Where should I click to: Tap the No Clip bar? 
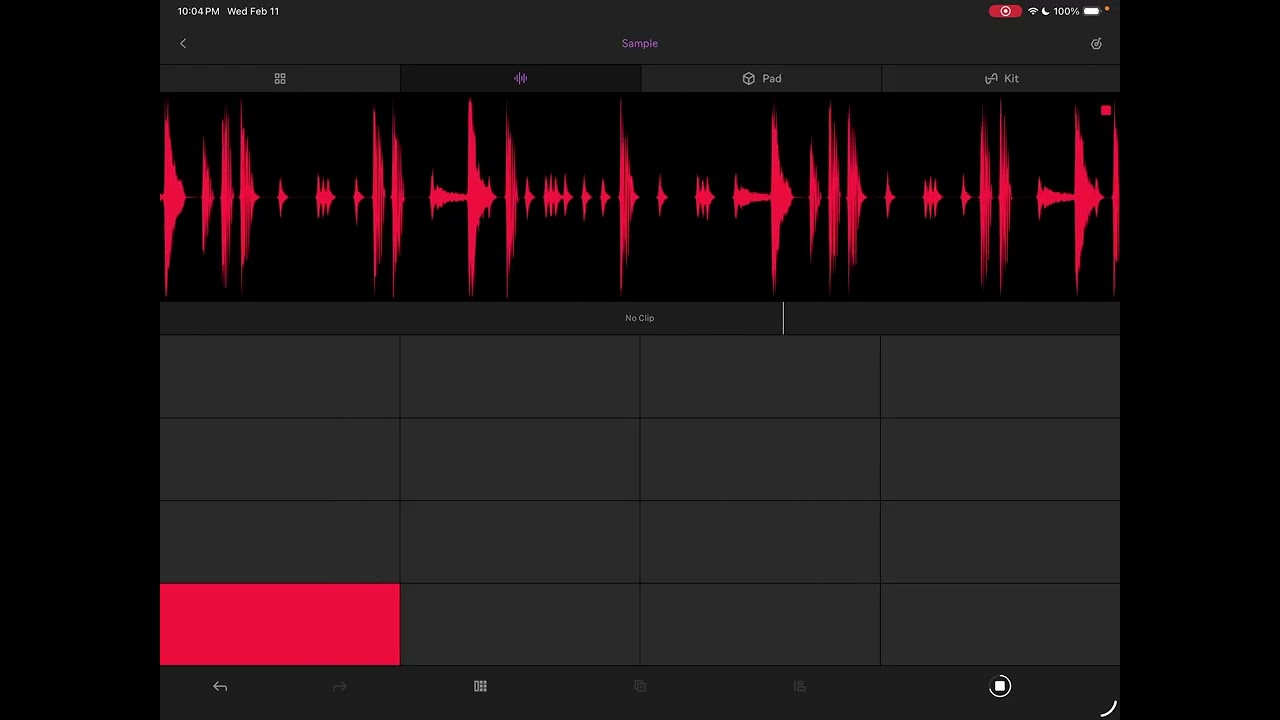(640, 318)
